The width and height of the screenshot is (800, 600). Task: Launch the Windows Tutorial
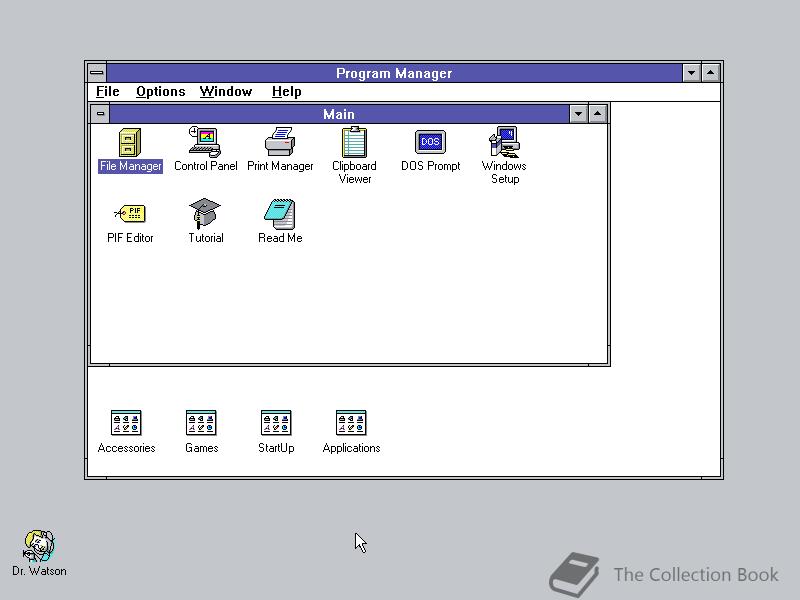pyautogui.click(x=205, y=213)
